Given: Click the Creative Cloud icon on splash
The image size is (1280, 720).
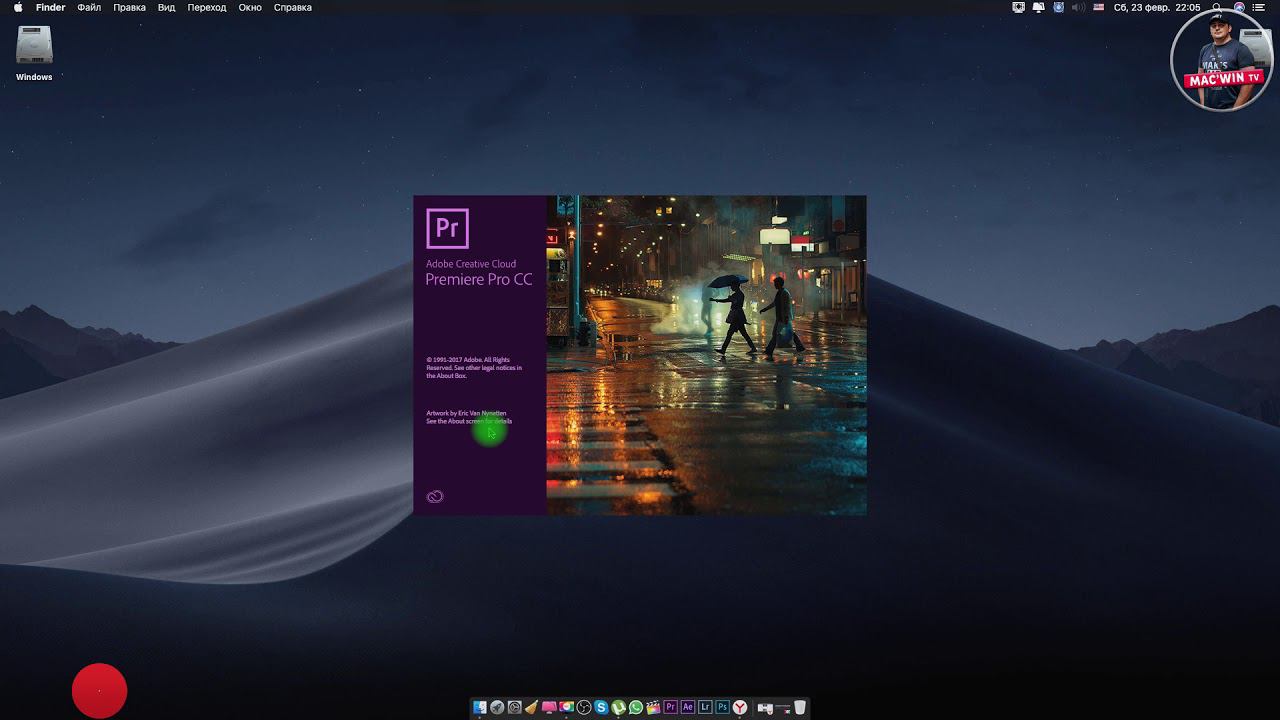Looking at the screenshot, I should click(x=435, y=497).
